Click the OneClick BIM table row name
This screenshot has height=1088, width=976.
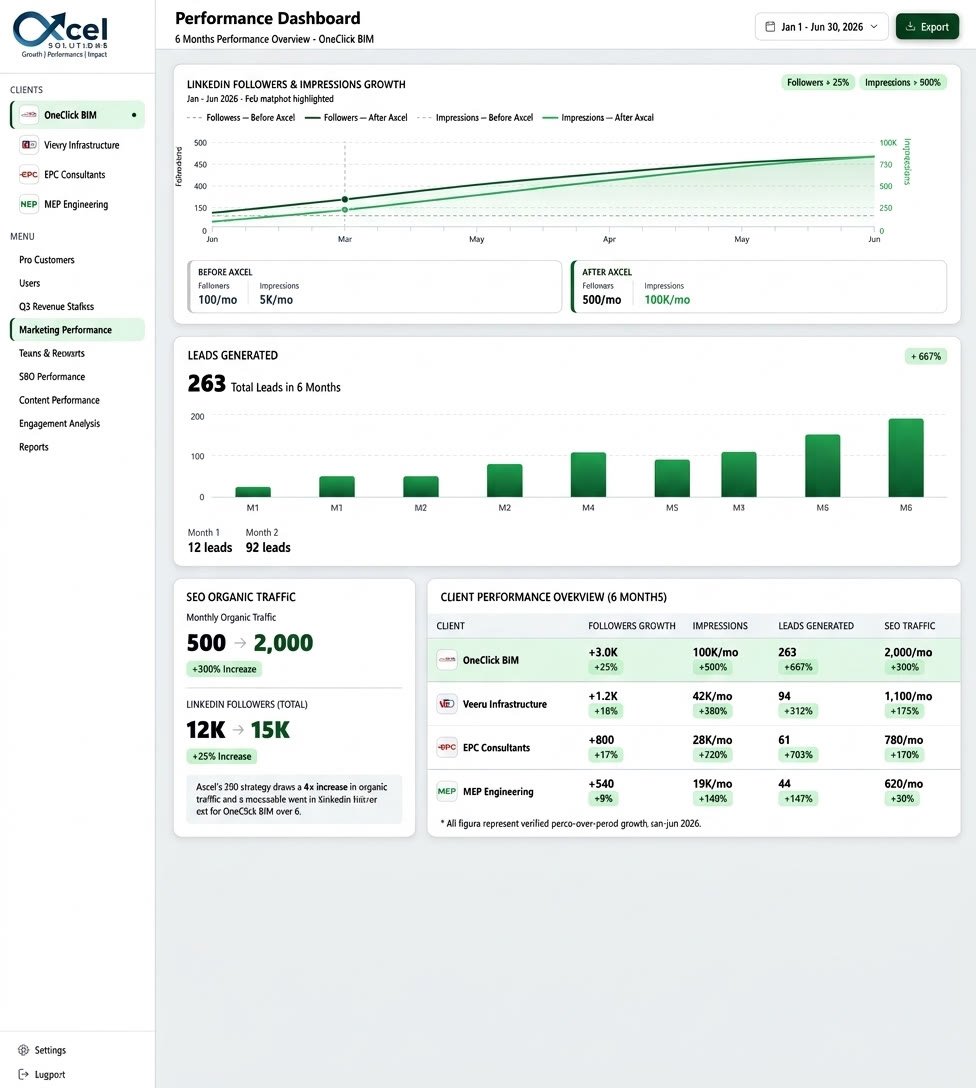(490, 660)
